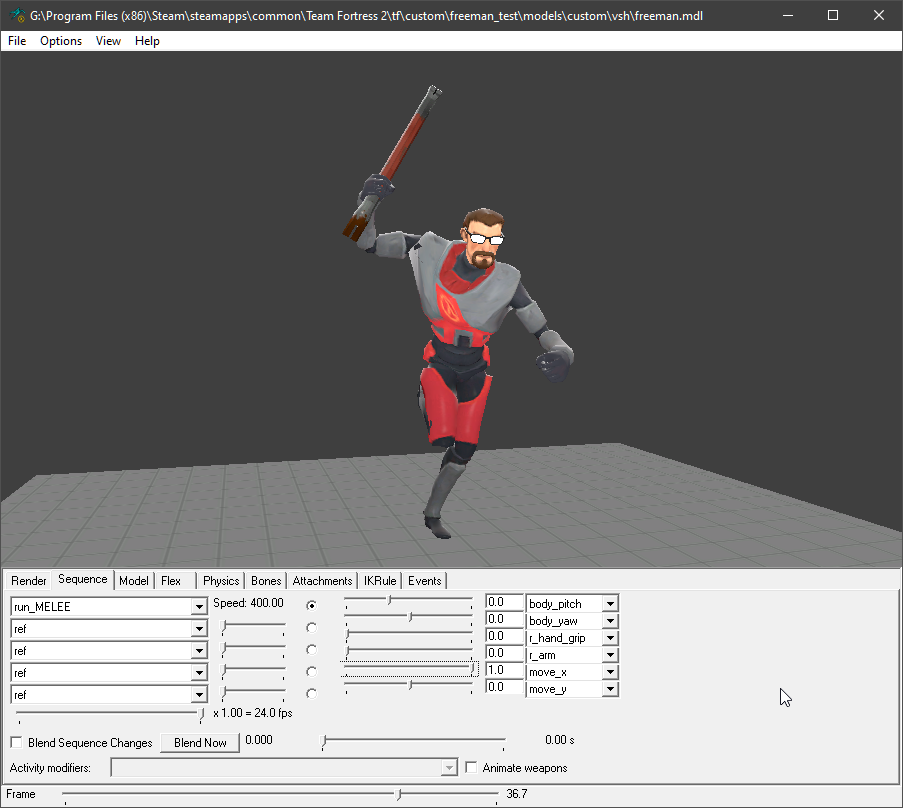Screen dimensions: 903x808
Task: Click the weight slider on the bottom ref row
Action: 253,693
